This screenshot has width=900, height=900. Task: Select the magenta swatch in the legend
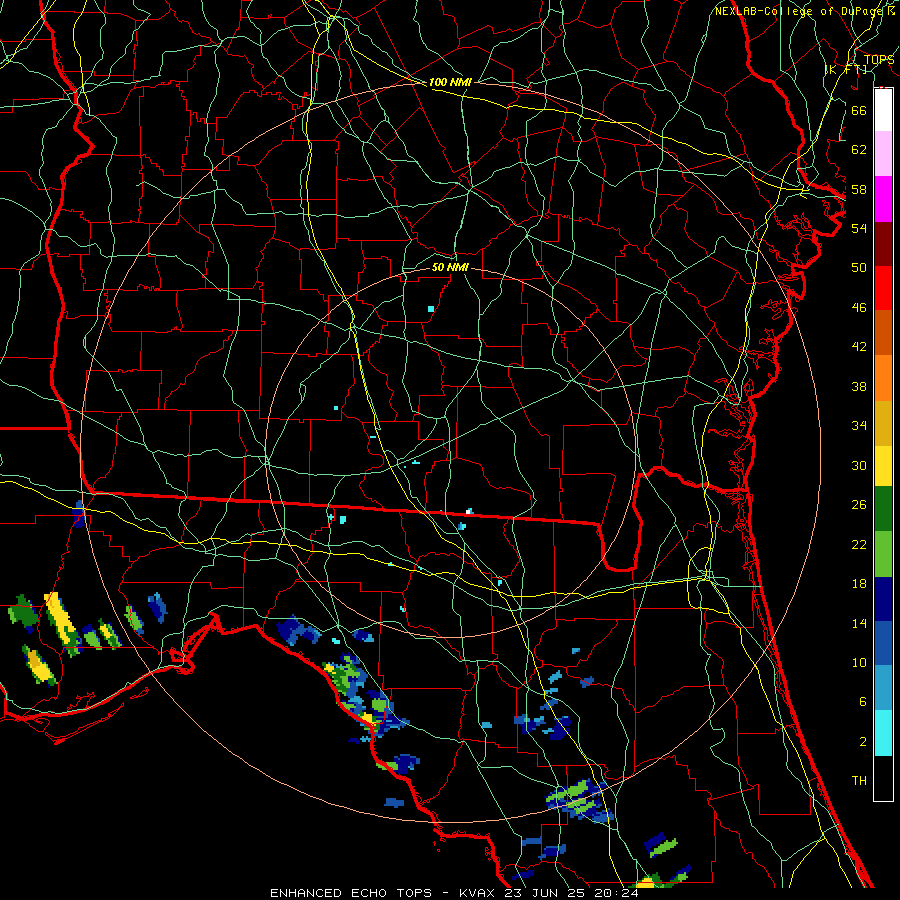[x=883, y=199]
